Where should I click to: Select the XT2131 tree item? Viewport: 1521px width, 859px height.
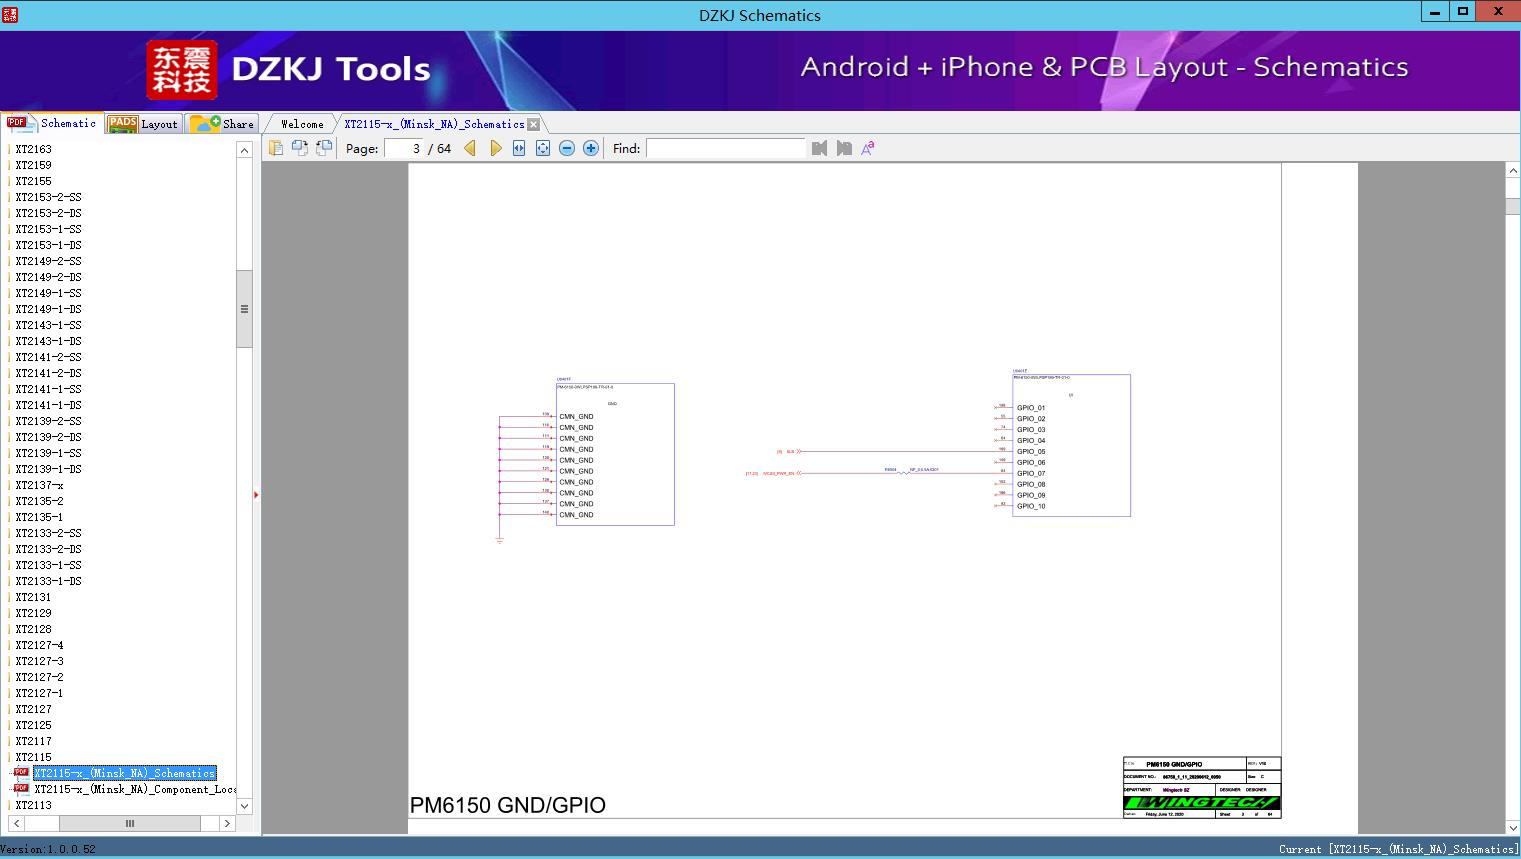33,597
